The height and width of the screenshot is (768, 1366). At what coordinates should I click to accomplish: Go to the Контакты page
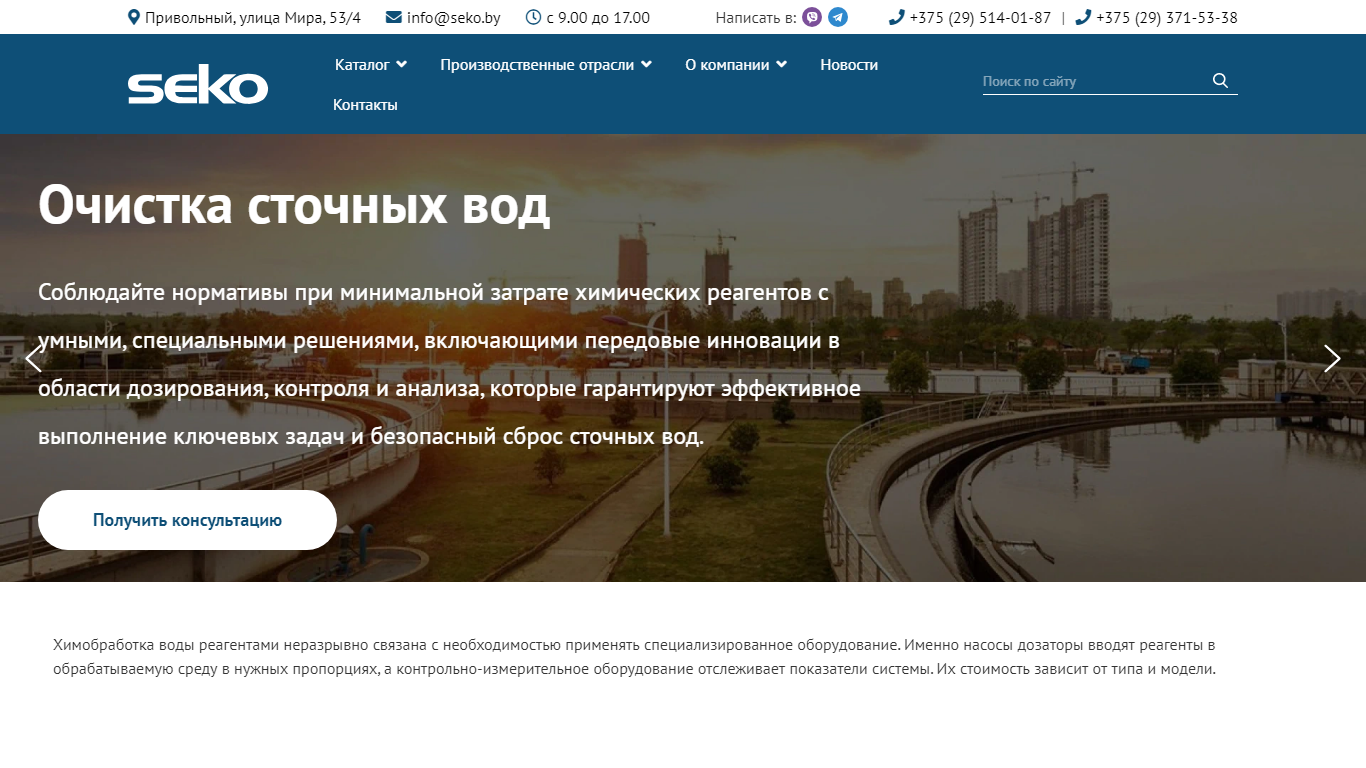tap(365, 104)
